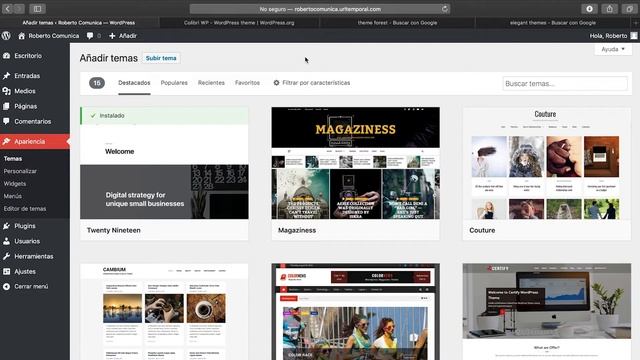Switch to Añadir temas WordPress tab
The image size is (640, 360).
point(79,23)
